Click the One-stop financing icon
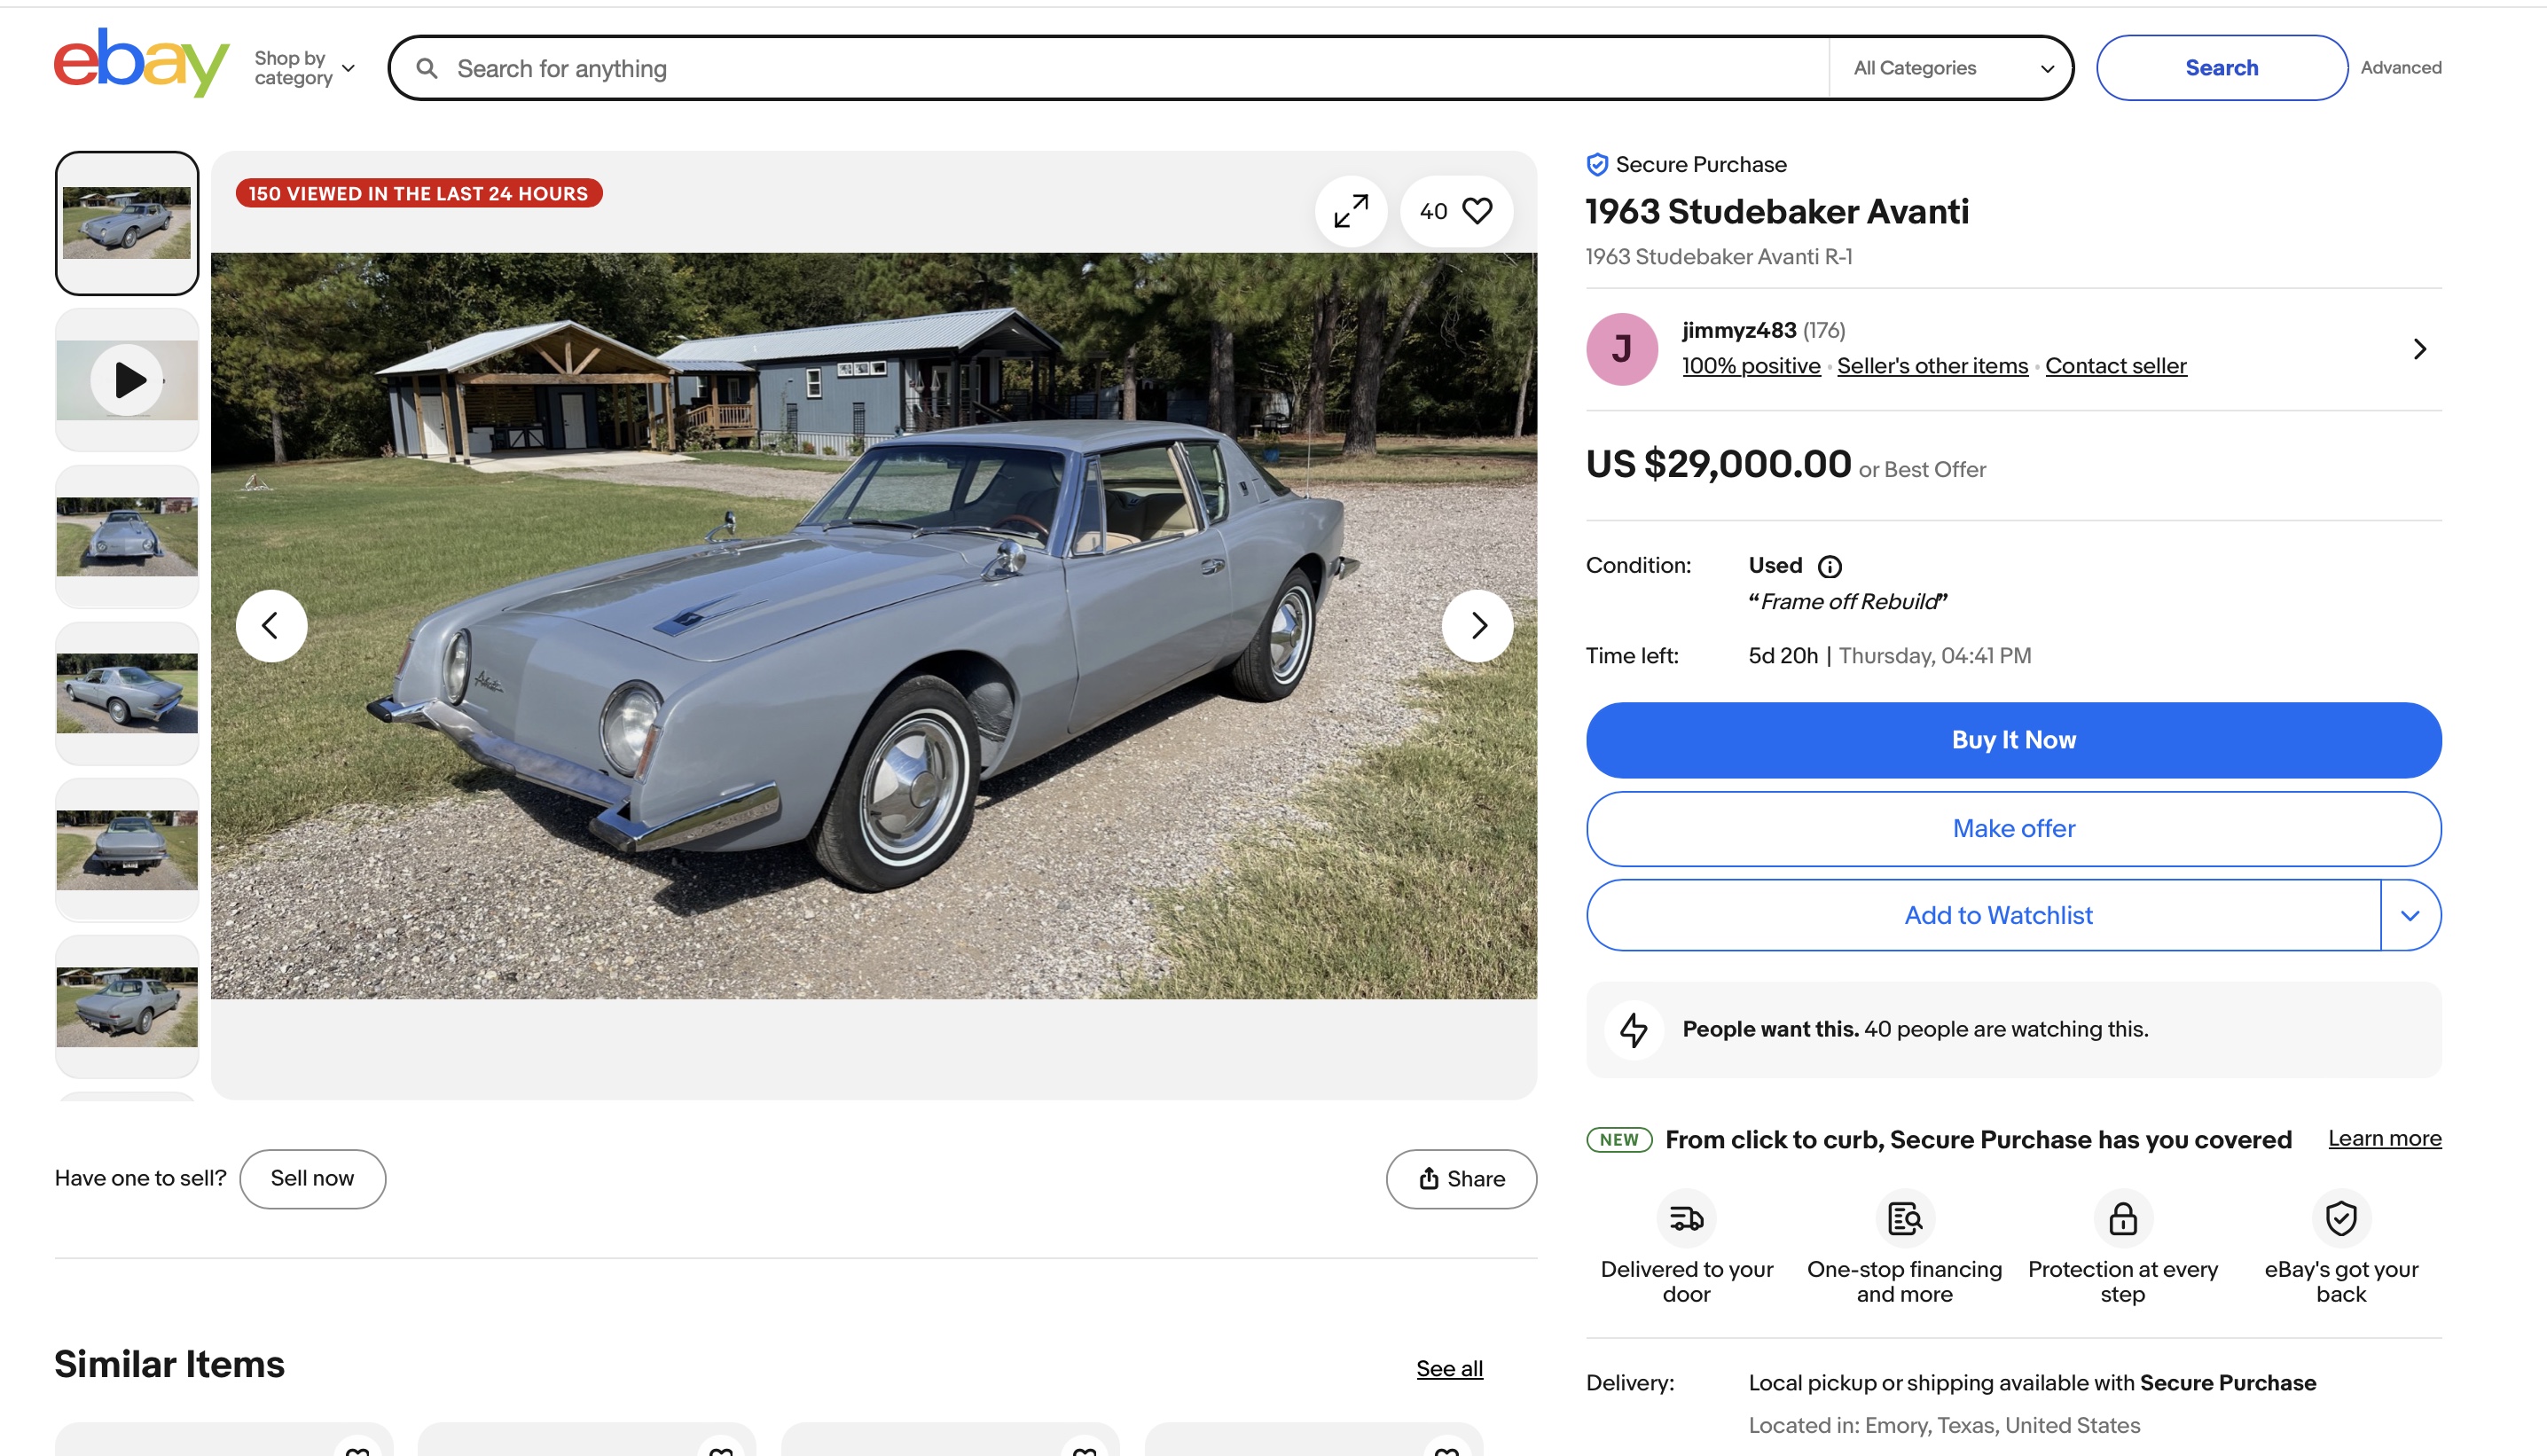The image size is (2547, 1456). coord(1904,1218)
